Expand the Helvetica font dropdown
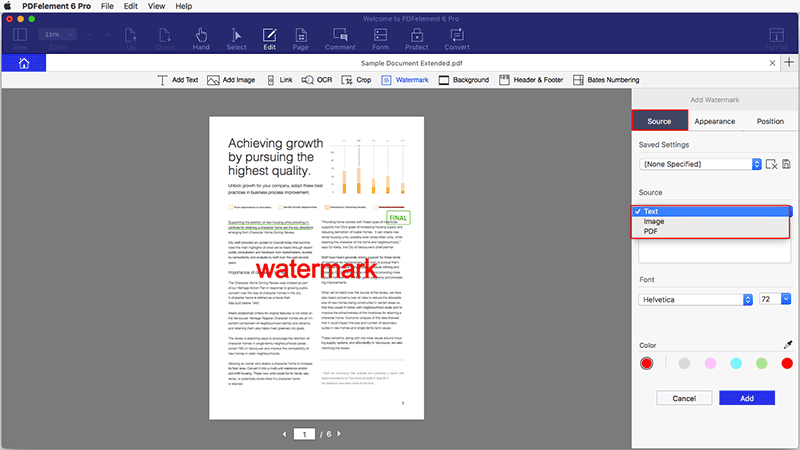This screenshot has width=800, height=450. pos(695,299)
